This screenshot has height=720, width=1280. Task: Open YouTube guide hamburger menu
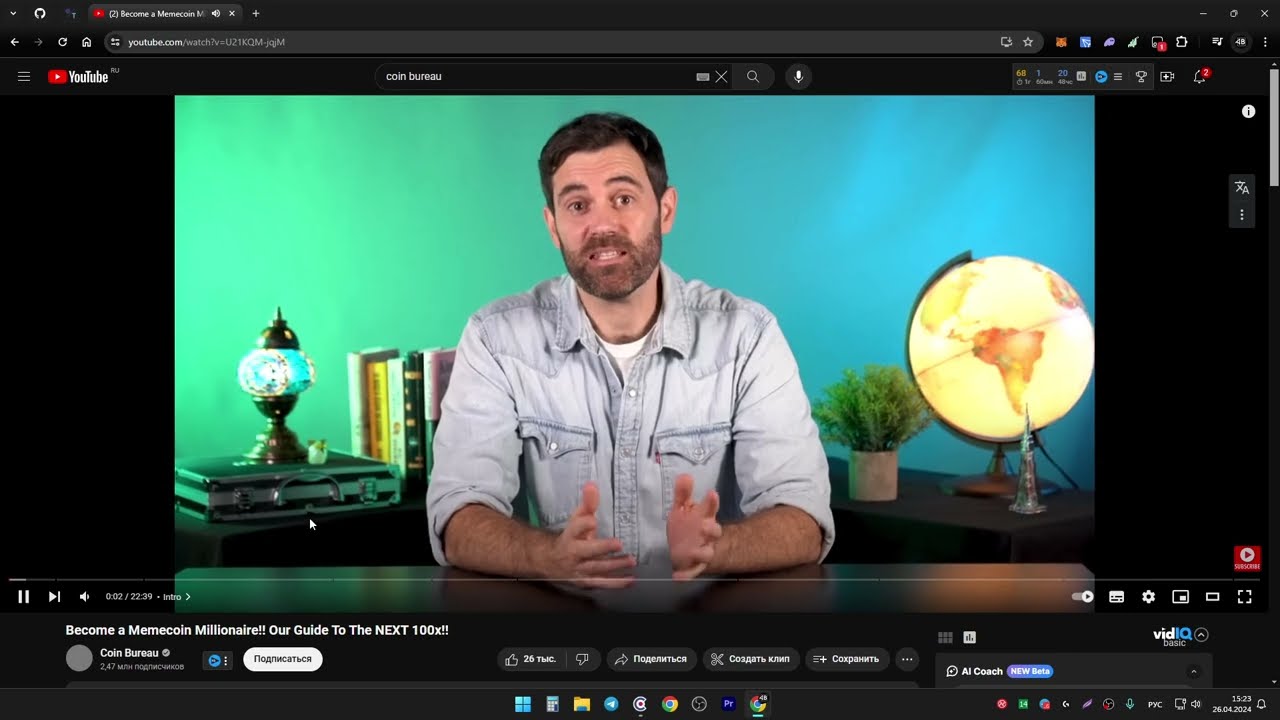click(x=24, y=76)
